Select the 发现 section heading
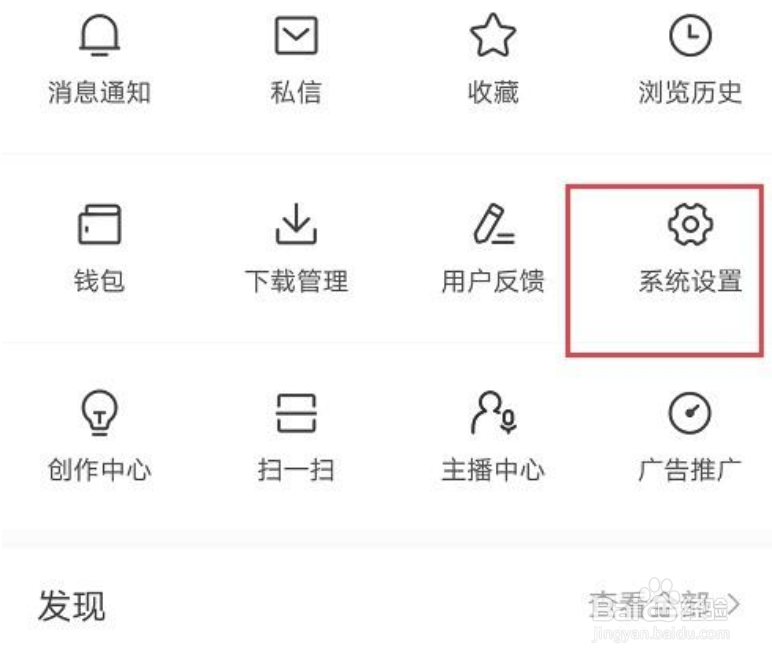Image resolution: width=772 pixels, height=660 pixels. pyautogui.click(x=72, y=606)
